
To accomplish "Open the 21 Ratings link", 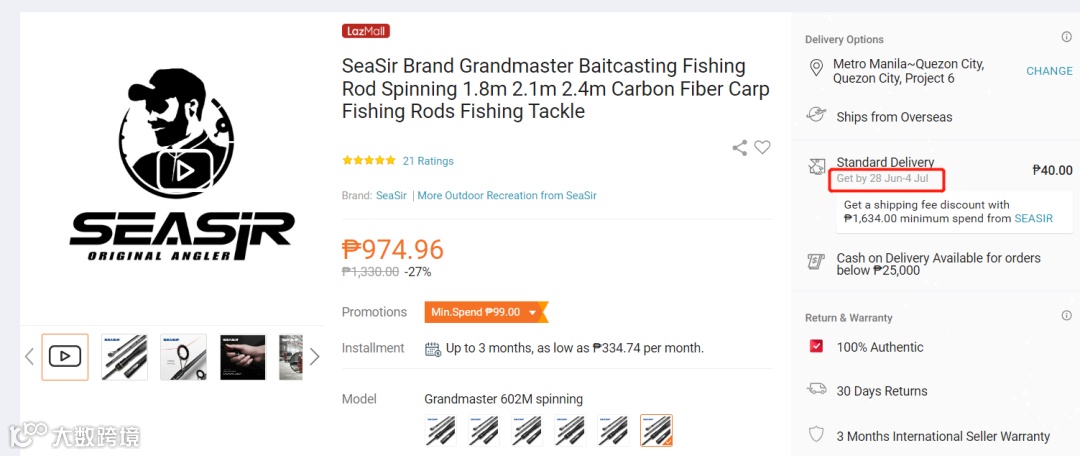I will point(428,161).
